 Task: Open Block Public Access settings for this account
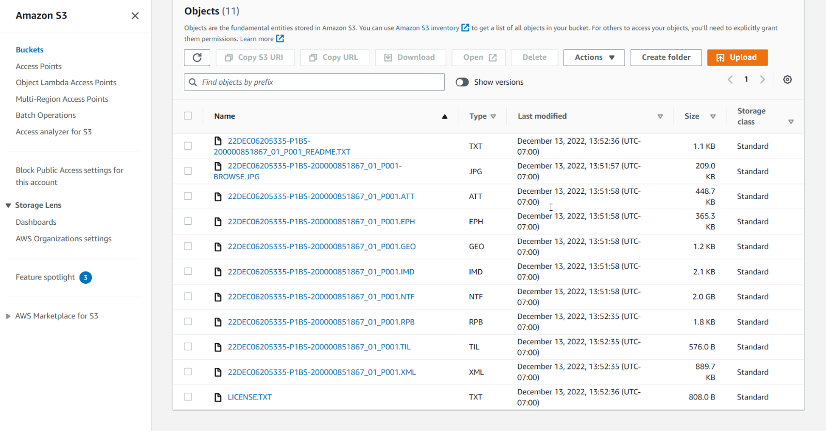pyautogui.click(x=69, y=176)
